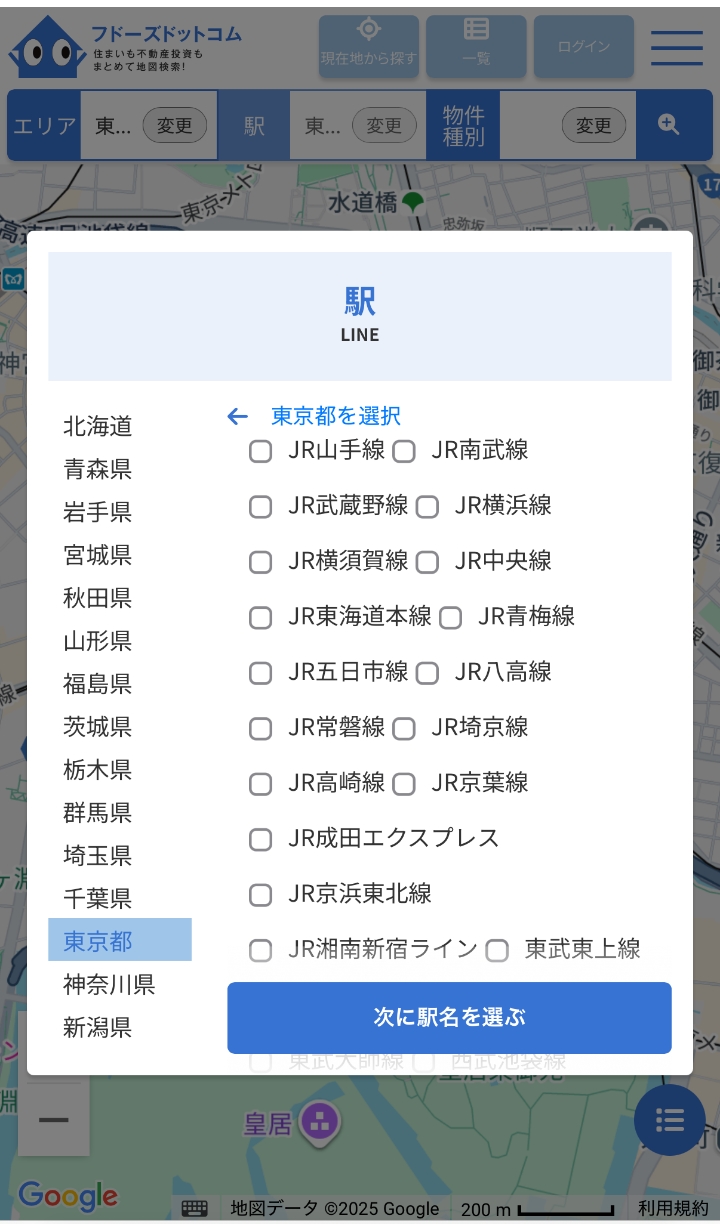
Task: Enable the JR中央線 checkbox
Action: tap(428, 562)
